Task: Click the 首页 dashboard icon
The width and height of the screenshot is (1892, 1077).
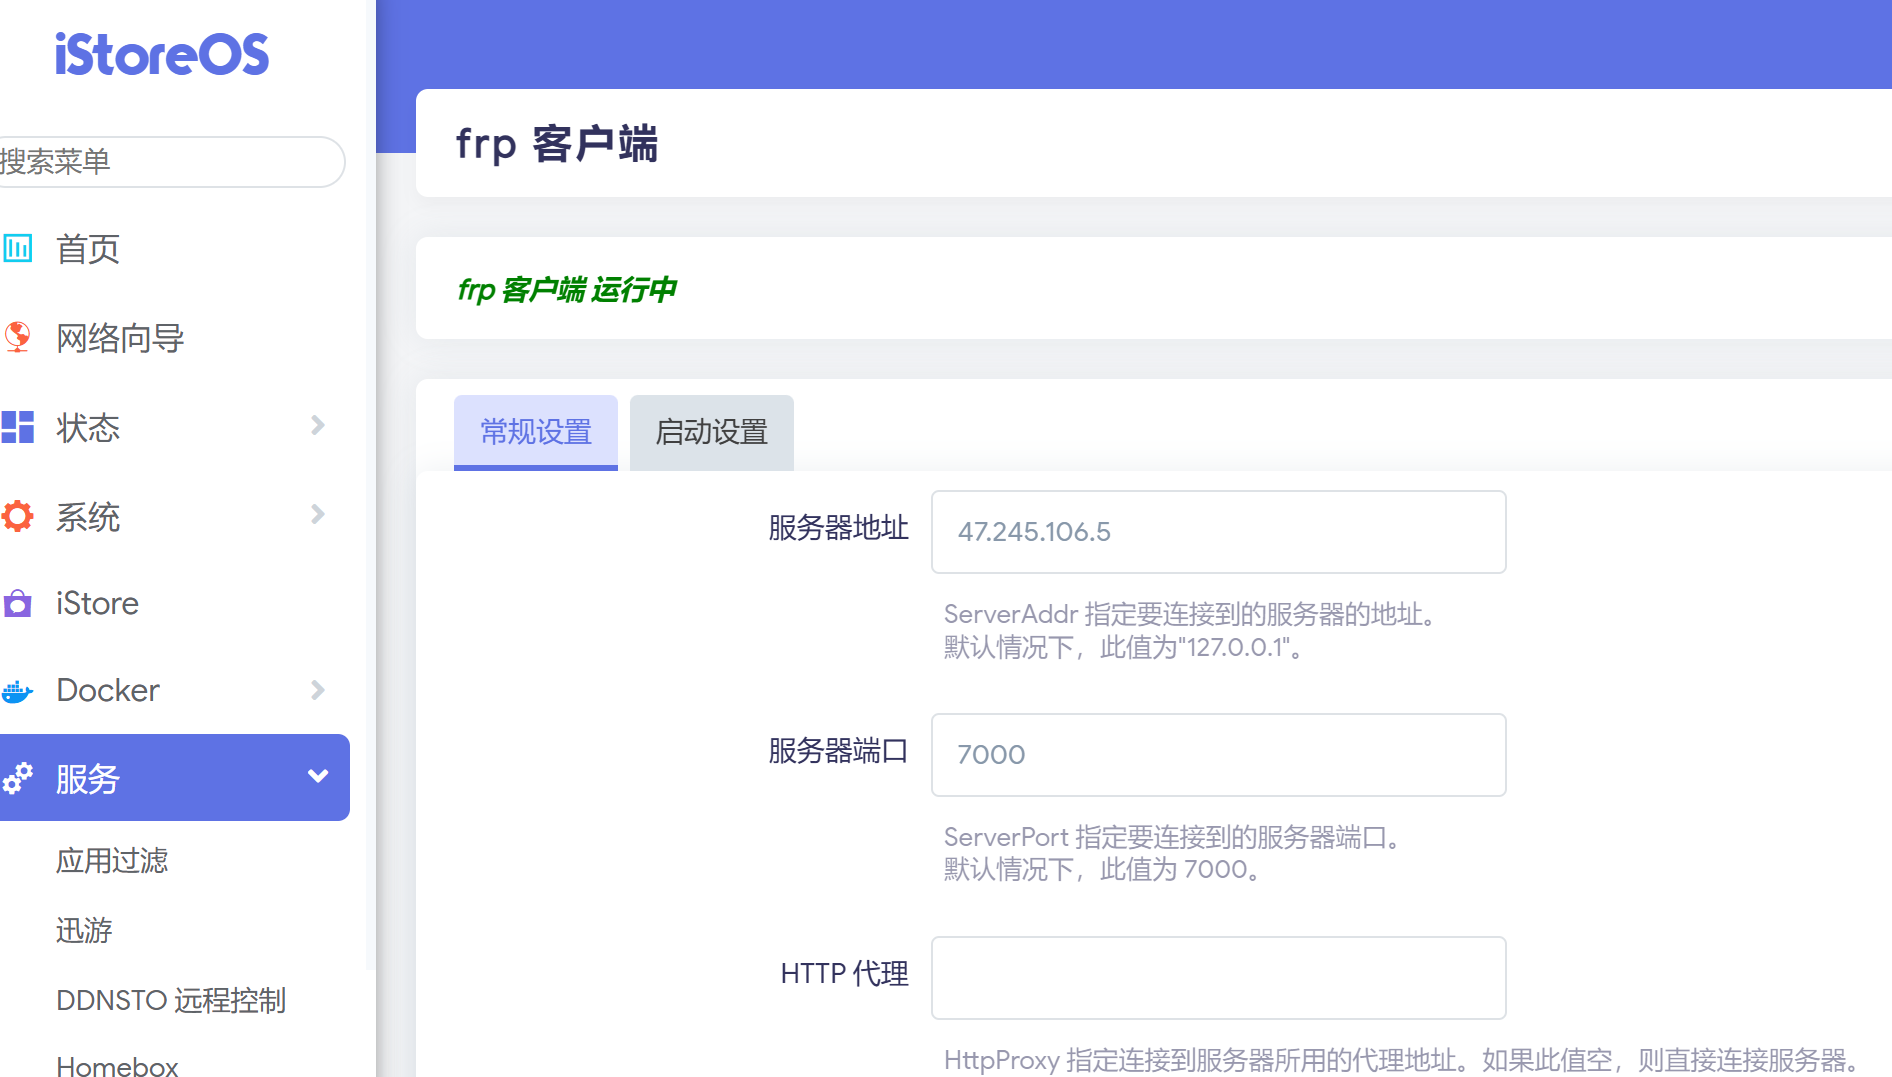Action: pos(17,248)
